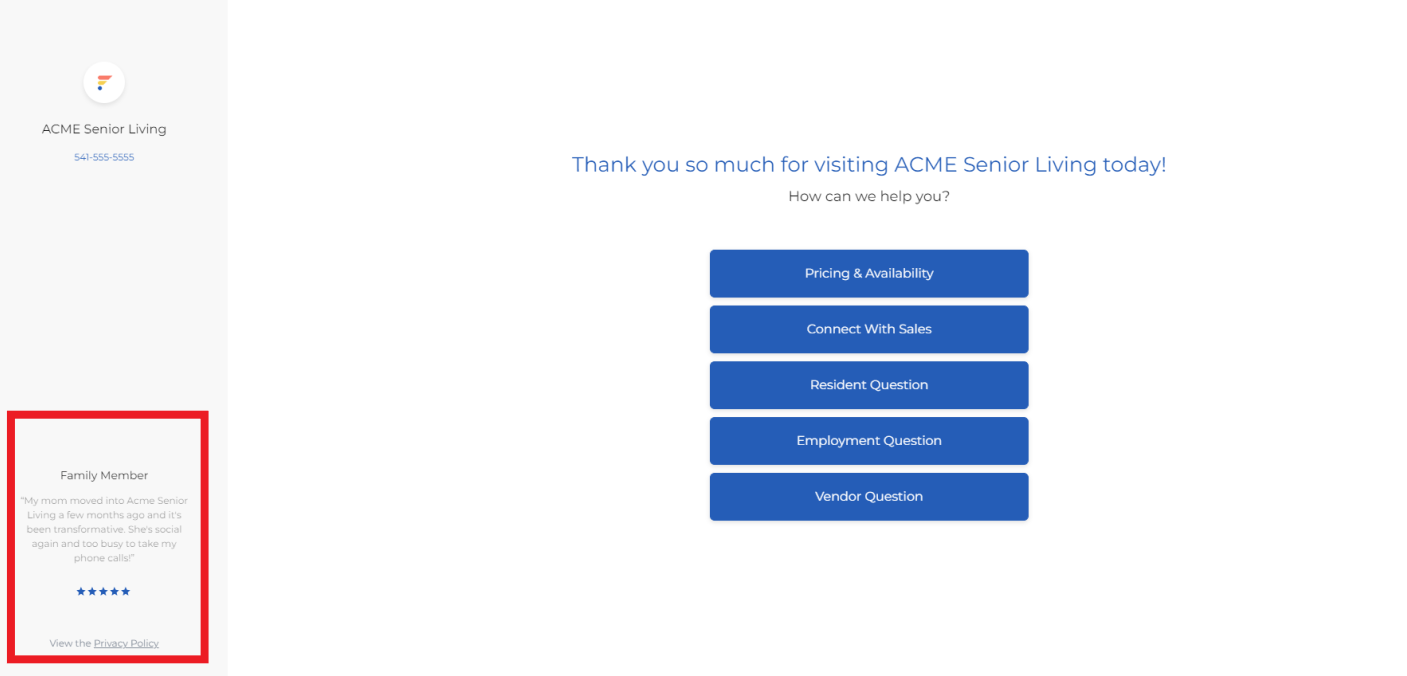The width and height of the screenshot is (1407, 676).
Task: Select the fifth, last rating star
Action: pos(125,591)
